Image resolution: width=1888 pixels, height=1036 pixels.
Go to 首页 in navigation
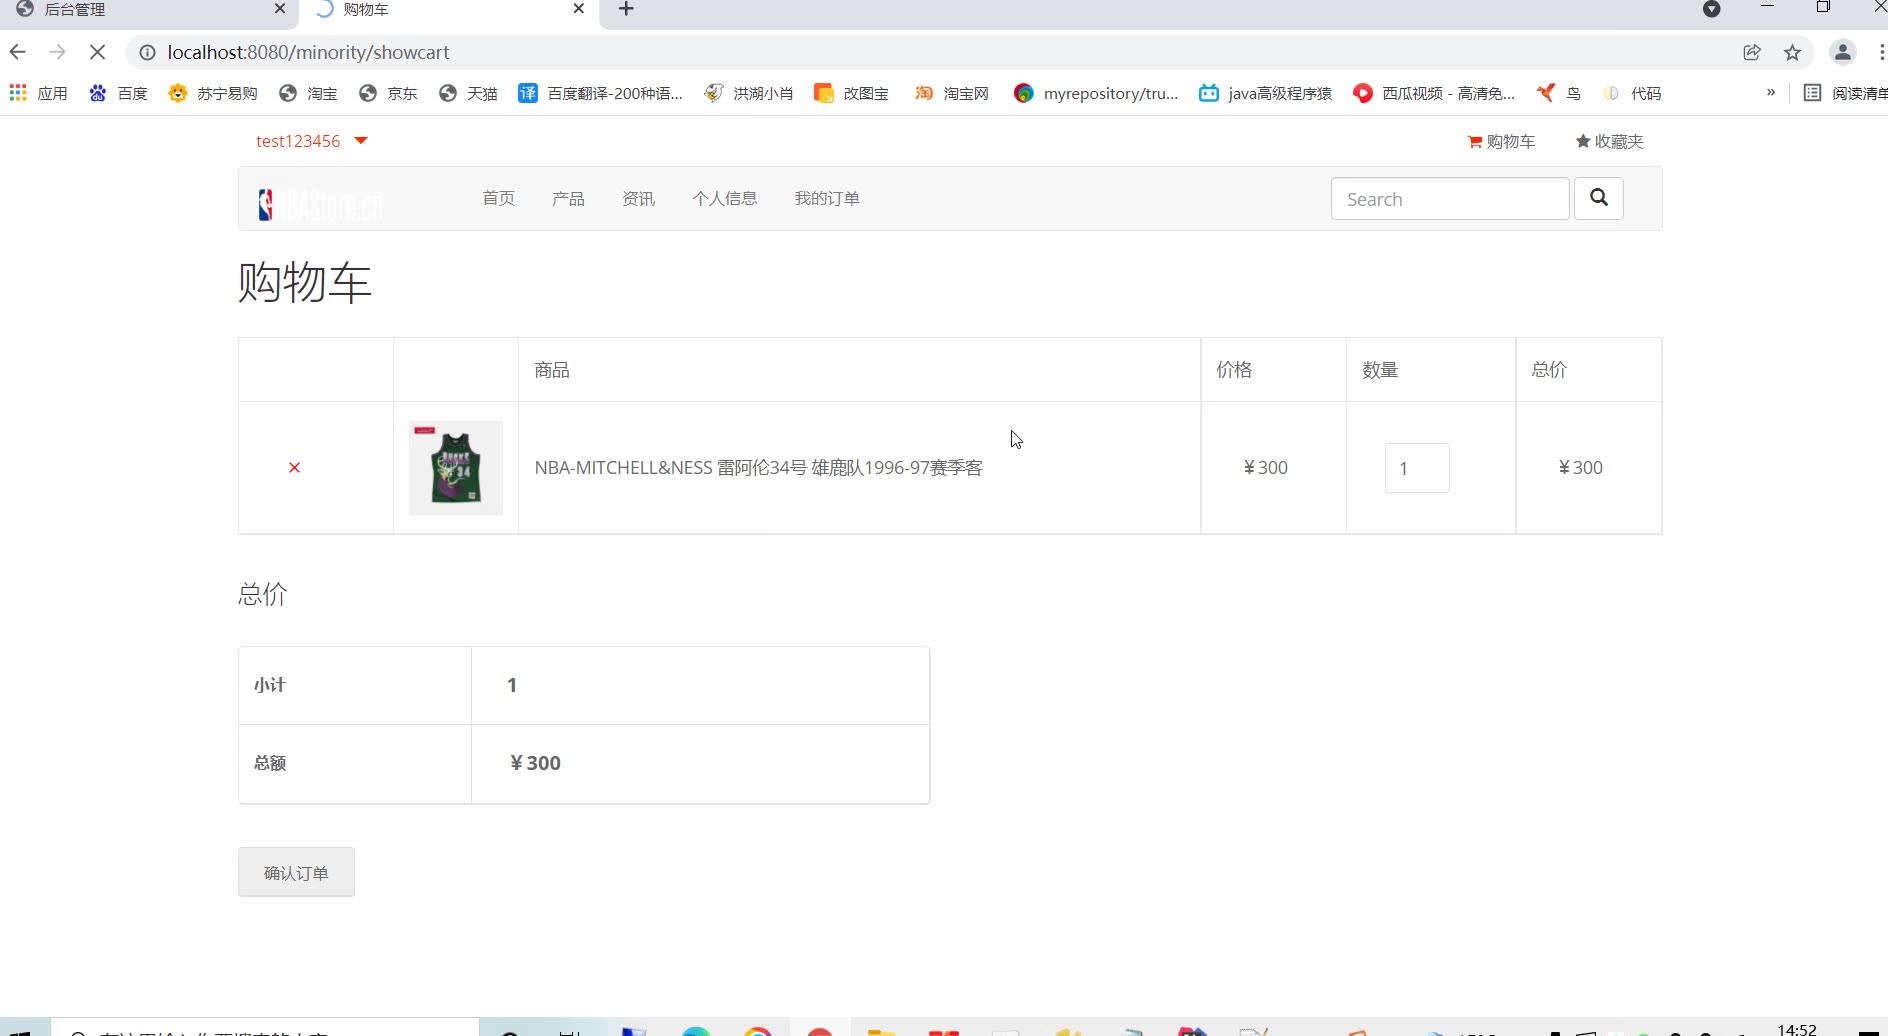(498, 198)
